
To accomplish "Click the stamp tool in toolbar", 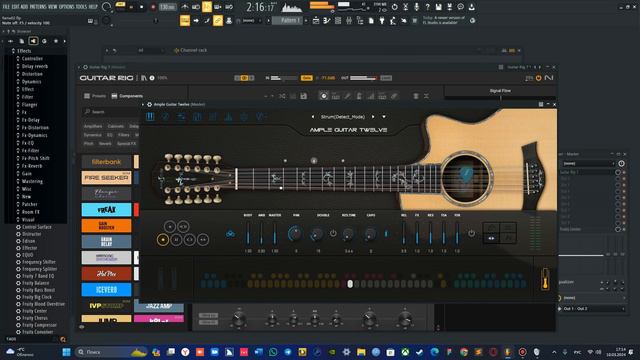I will [x=229, y=20].
